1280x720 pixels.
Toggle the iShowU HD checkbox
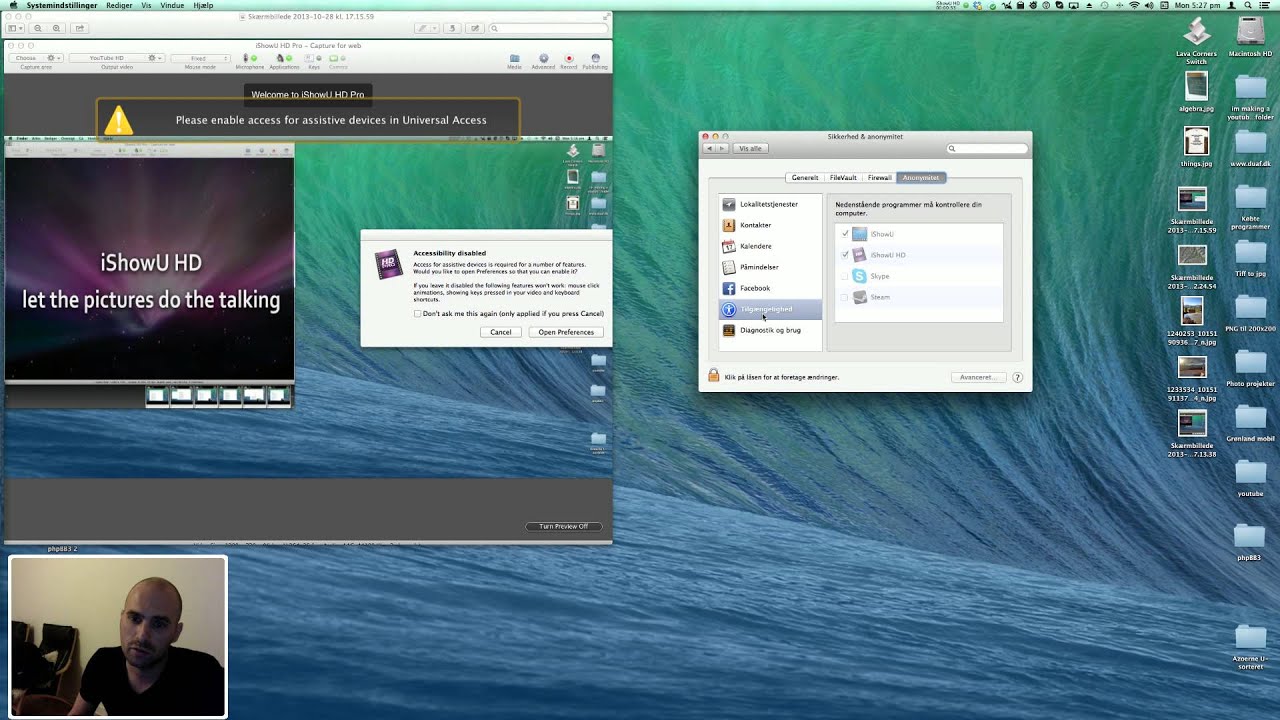click(x=845, y=255)
